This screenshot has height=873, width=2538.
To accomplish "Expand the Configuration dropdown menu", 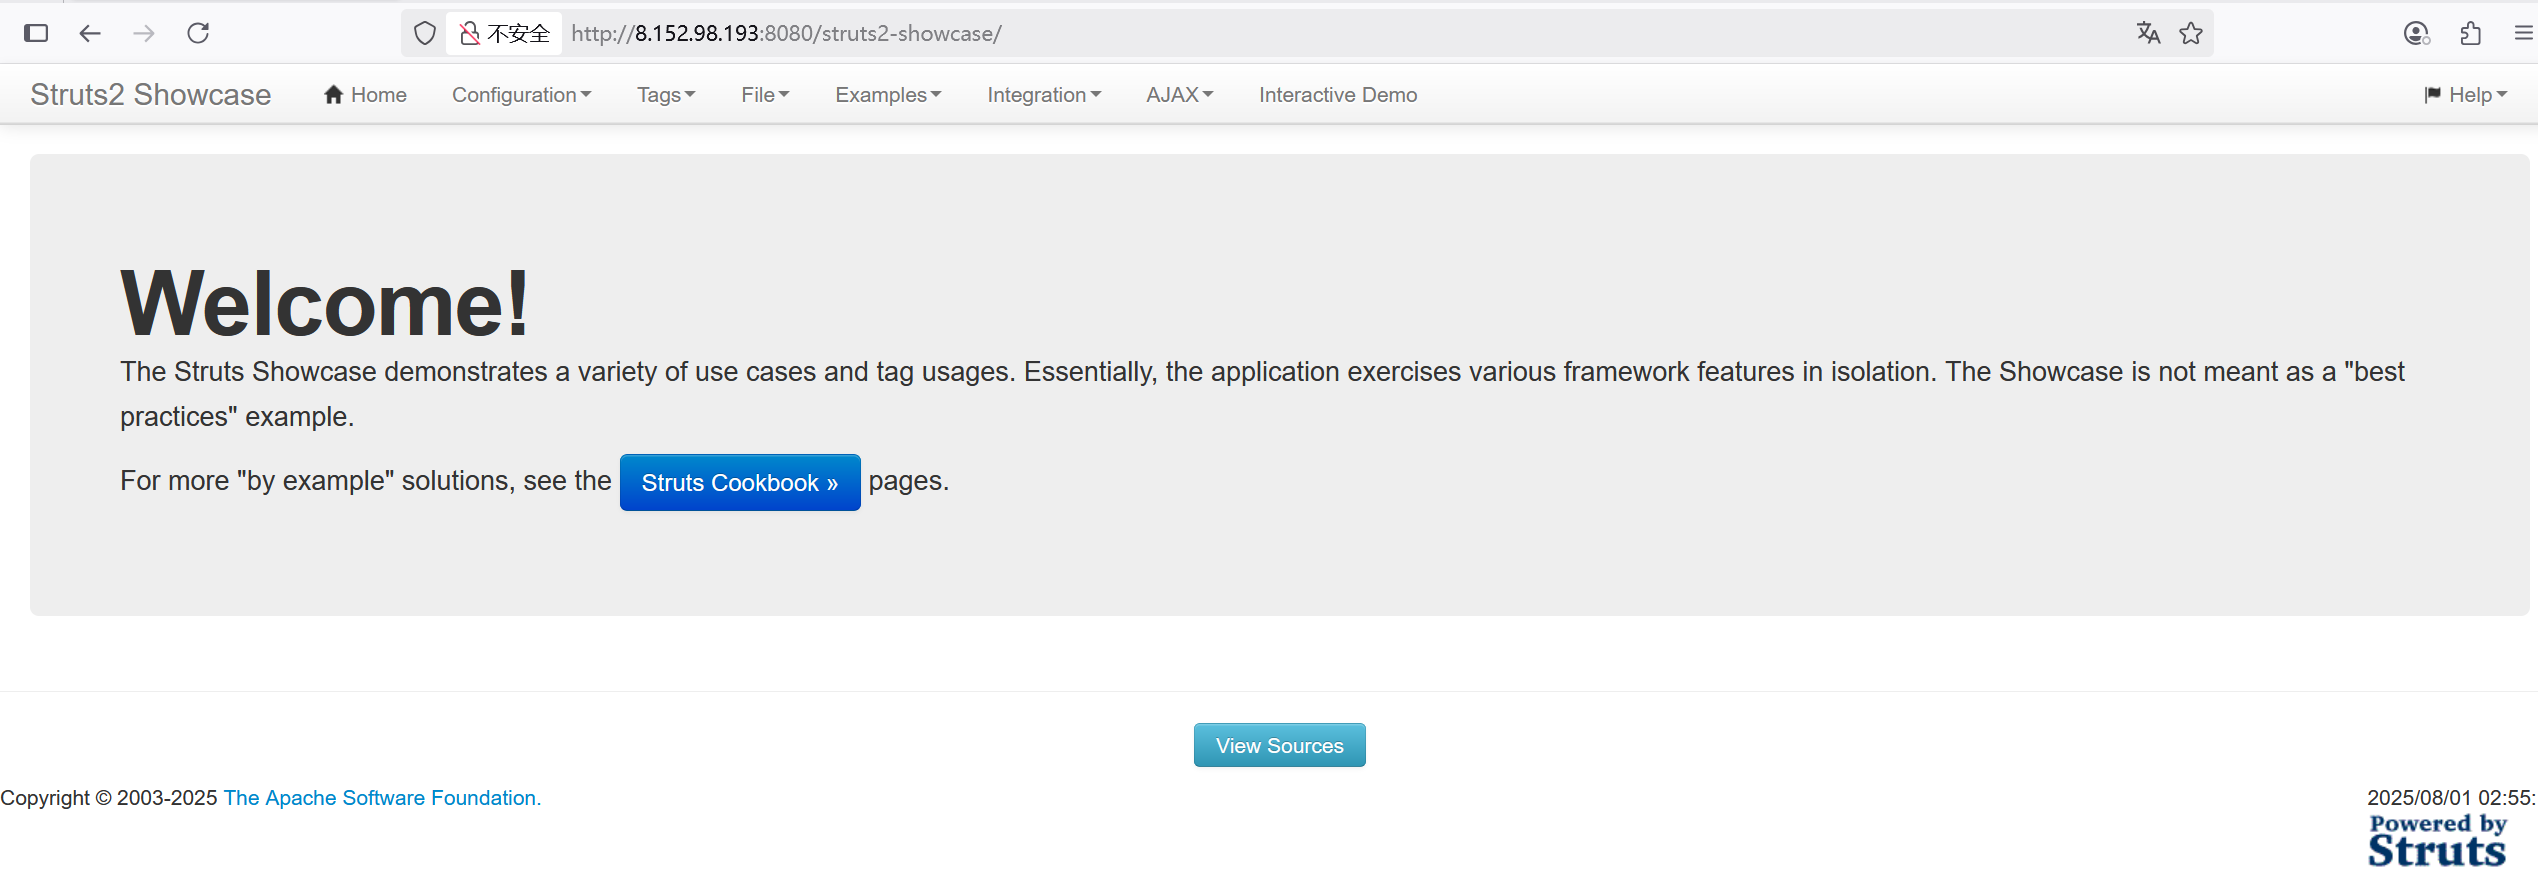I will 522,94.
